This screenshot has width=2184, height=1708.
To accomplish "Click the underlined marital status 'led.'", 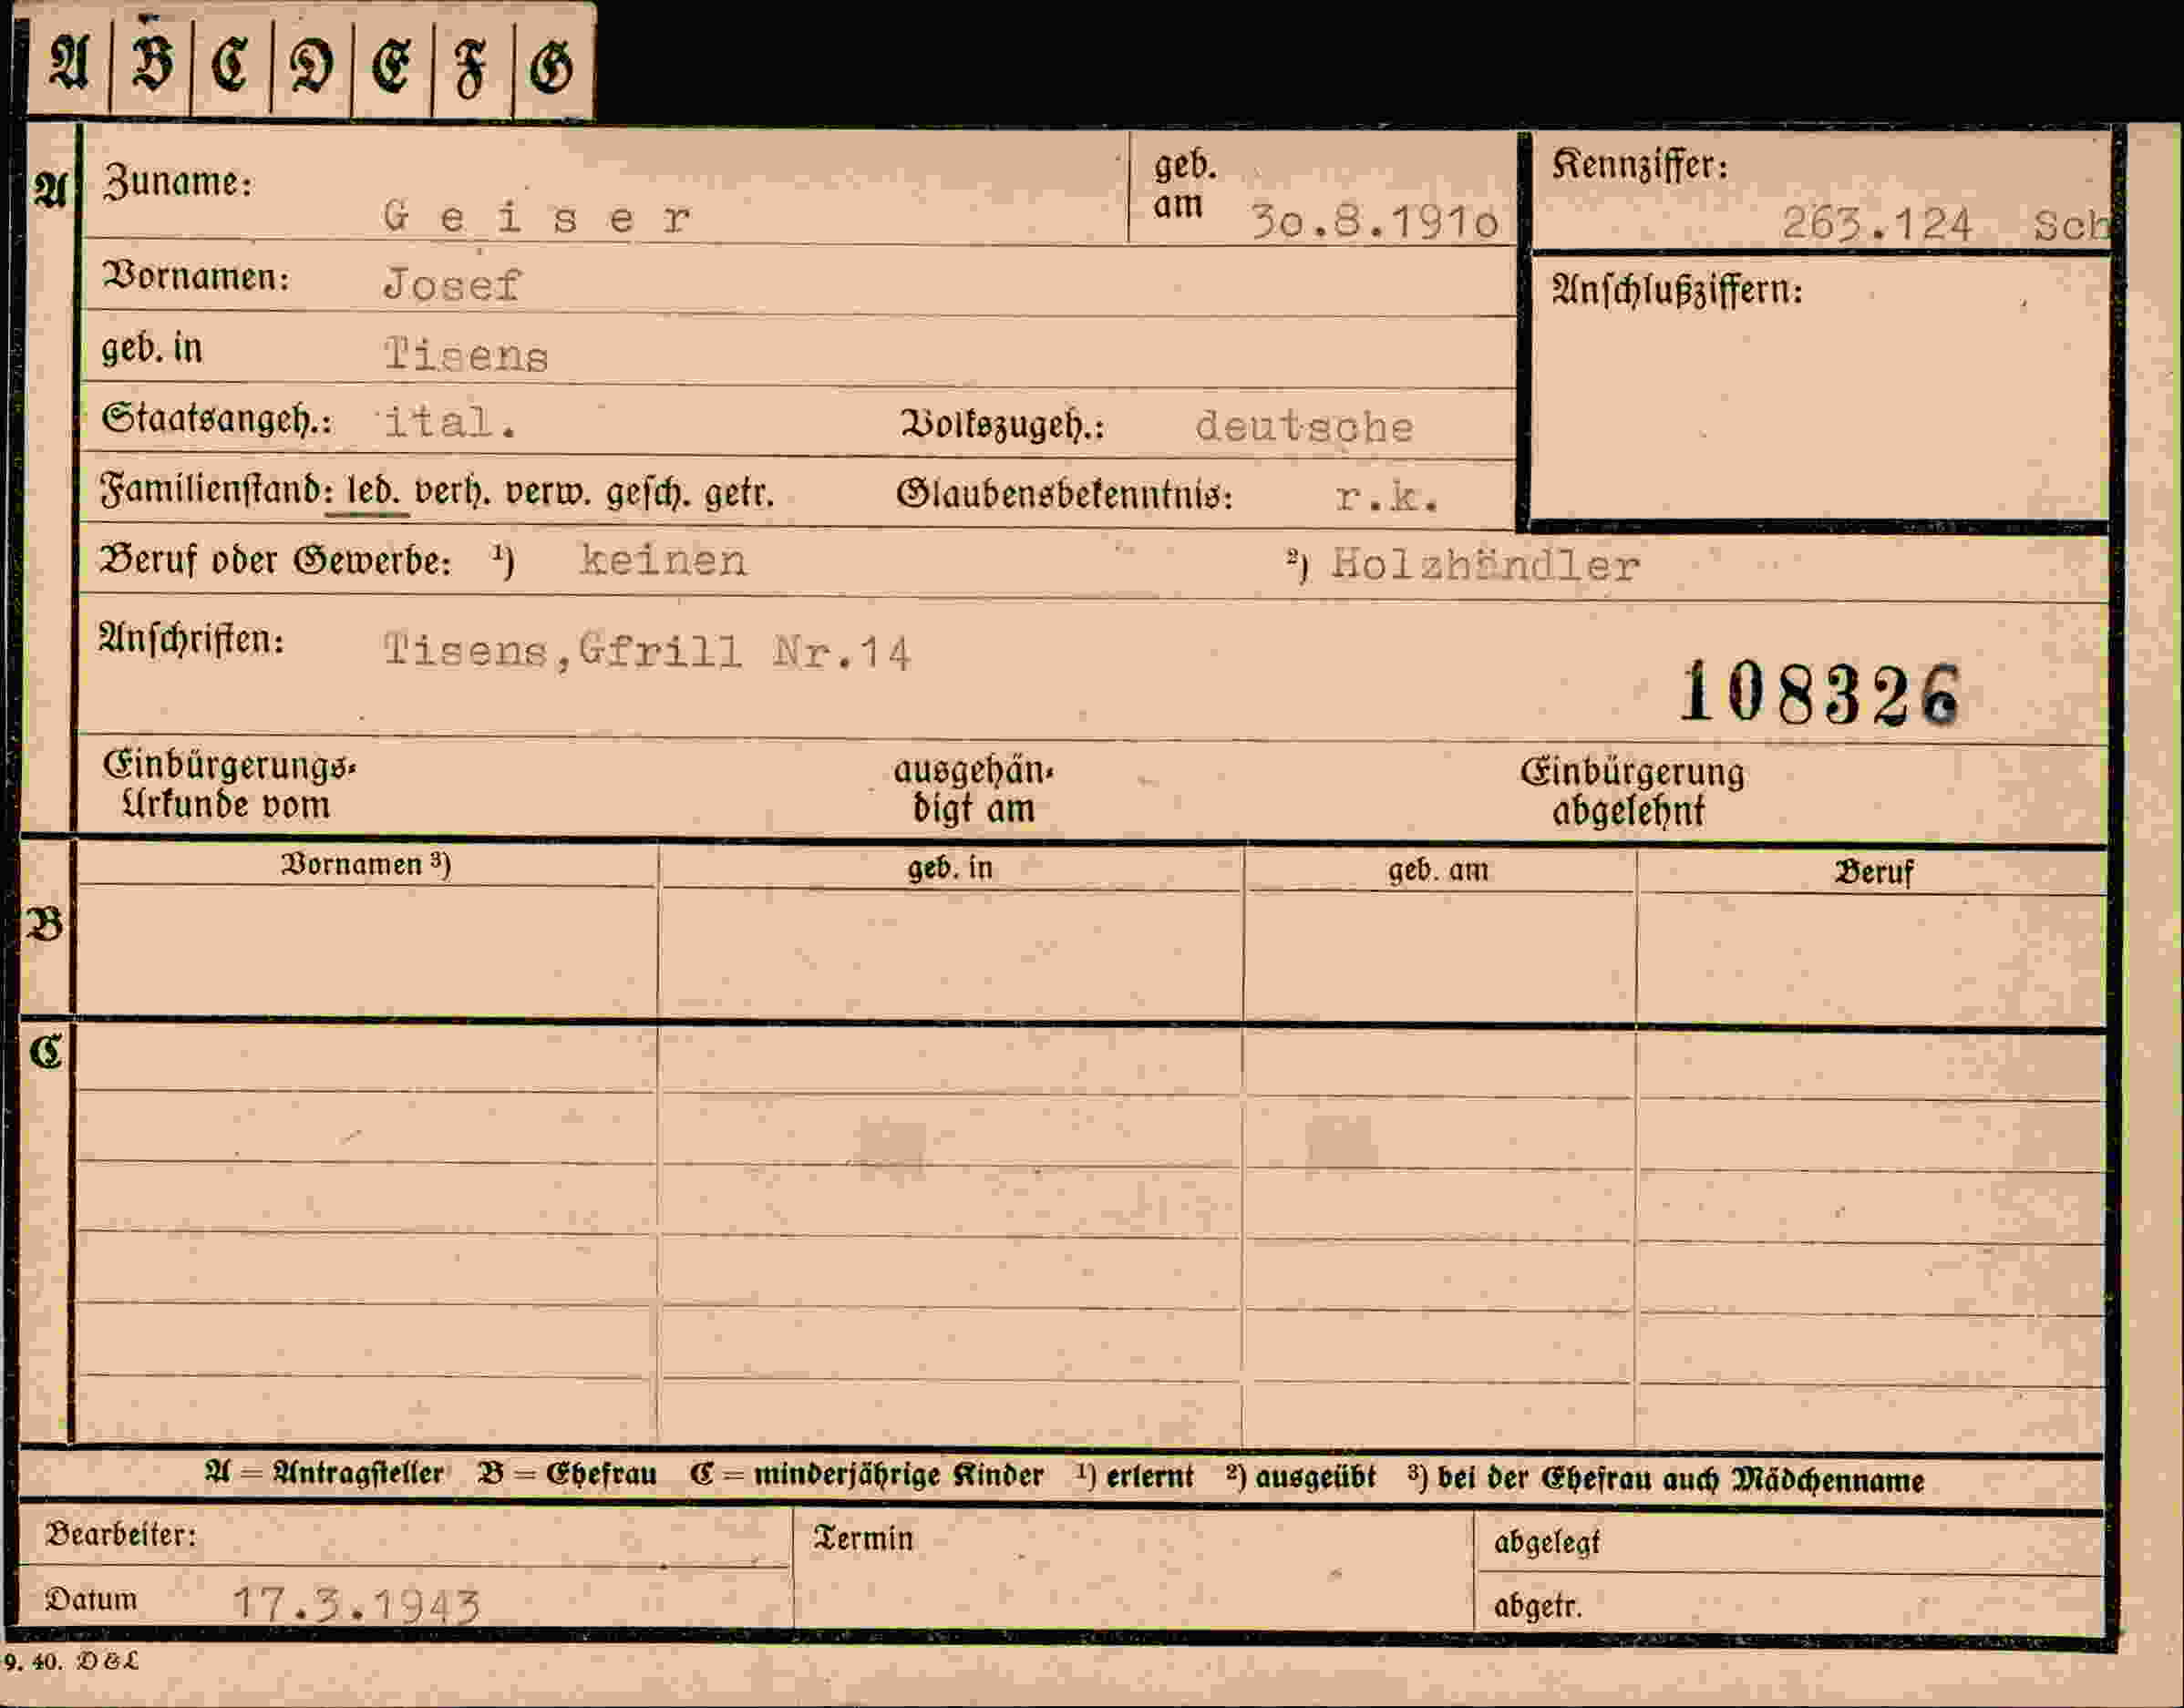I will (373, 492).
